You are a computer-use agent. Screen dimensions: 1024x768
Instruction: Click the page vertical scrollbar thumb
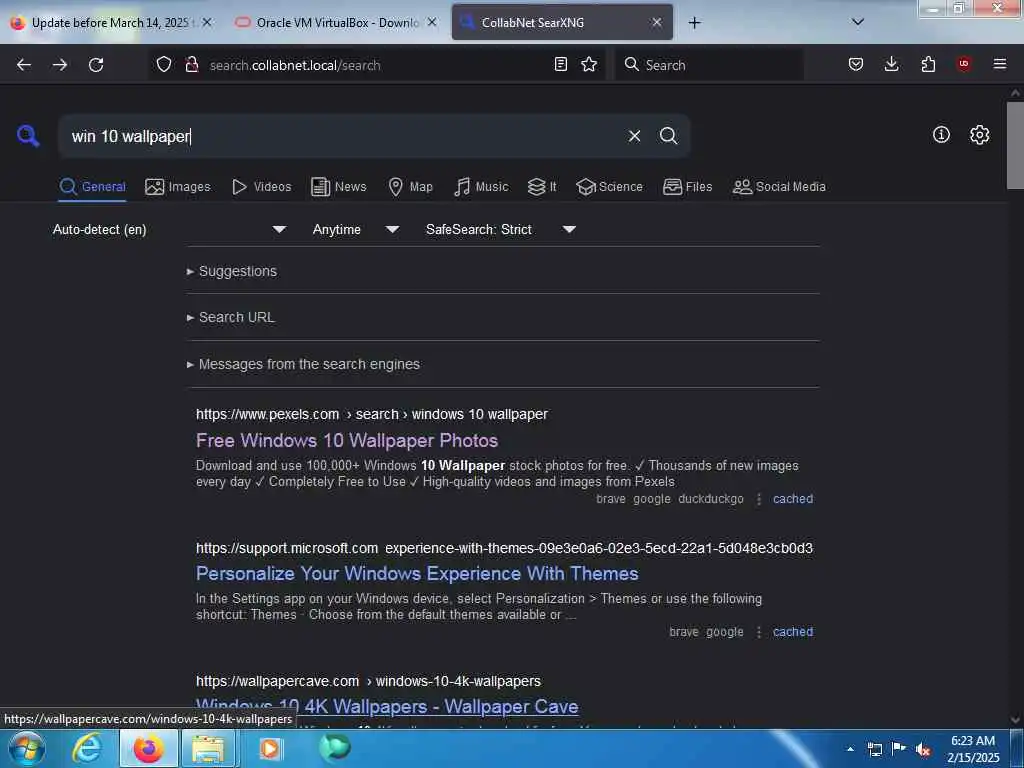pyautogui.click(x=1015, y=145)
